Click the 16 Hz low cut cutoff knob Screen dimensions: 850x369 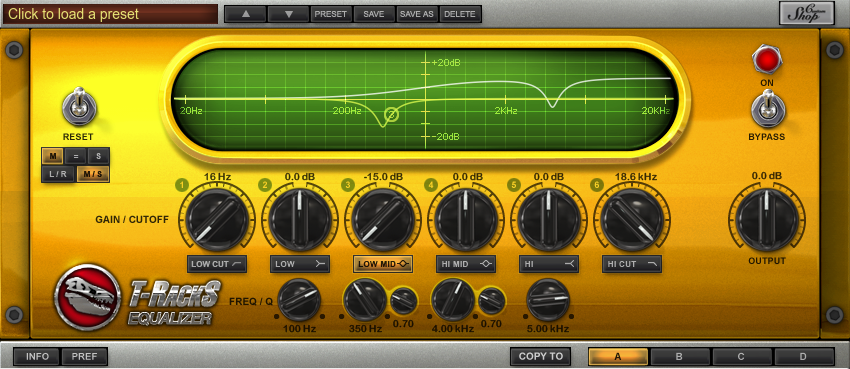pyautogui.click(x=217, y=219)
